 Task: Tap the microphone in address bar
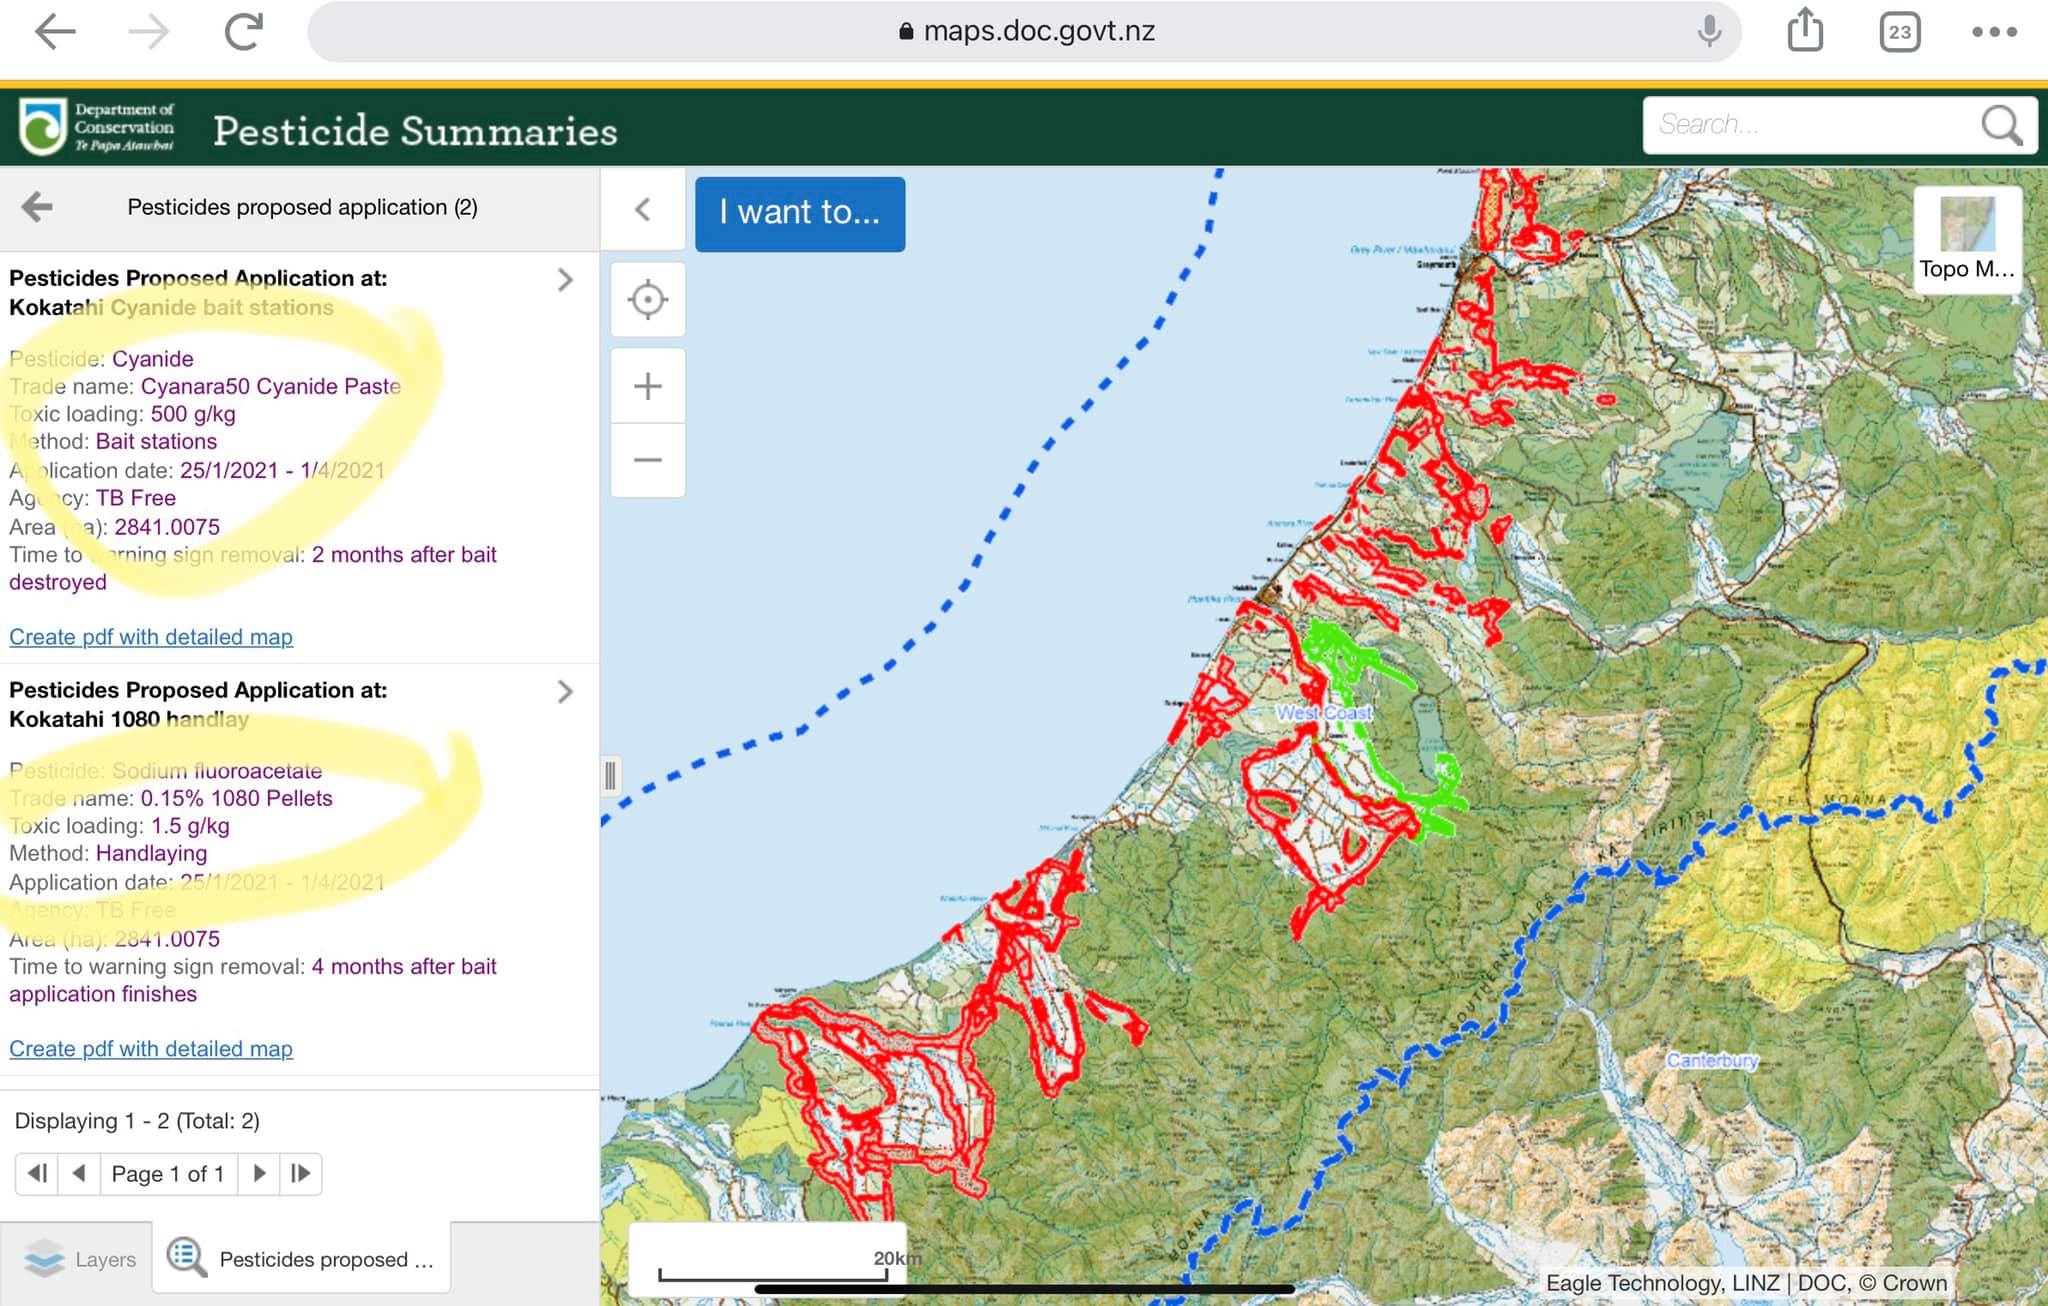(x=1709, y=32)
